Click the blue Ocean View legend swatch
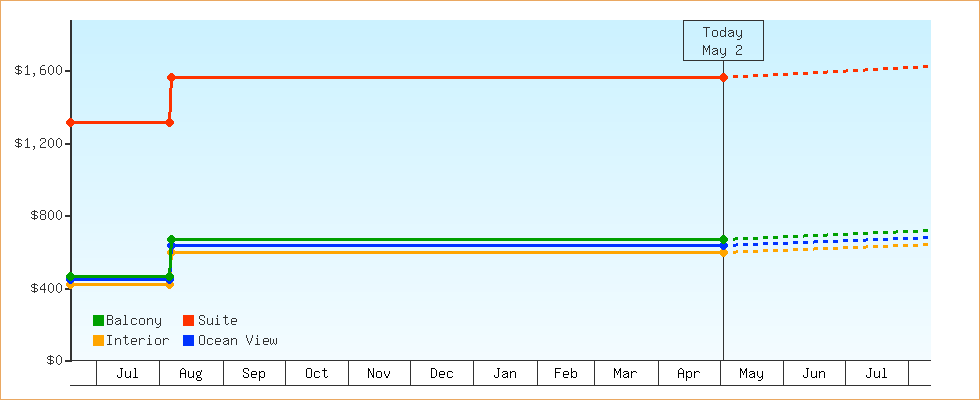The height and width of the screenshot is (400, 980). (188, 341)
